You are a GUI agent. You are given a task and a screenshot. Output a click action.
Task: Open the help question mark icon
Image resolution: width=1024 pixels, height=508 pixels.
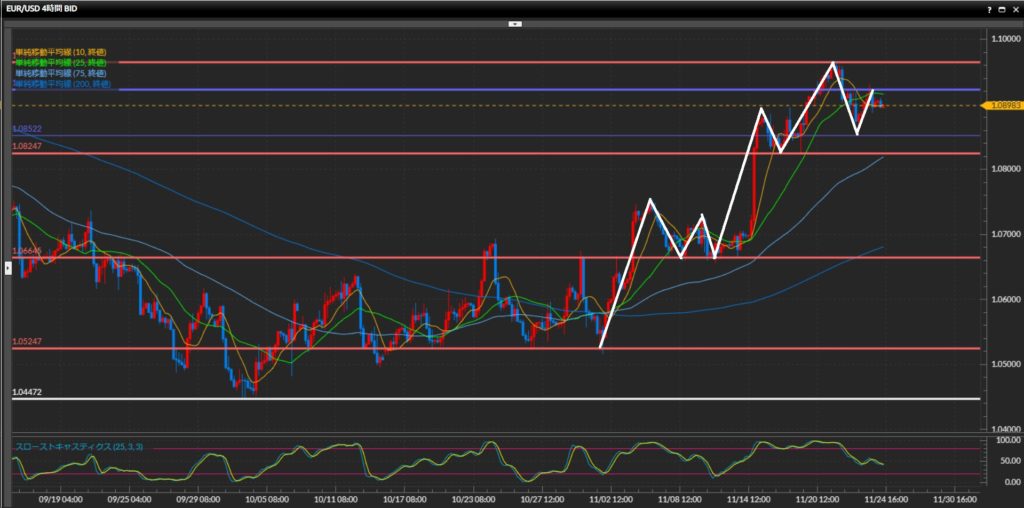click(987, 8)
